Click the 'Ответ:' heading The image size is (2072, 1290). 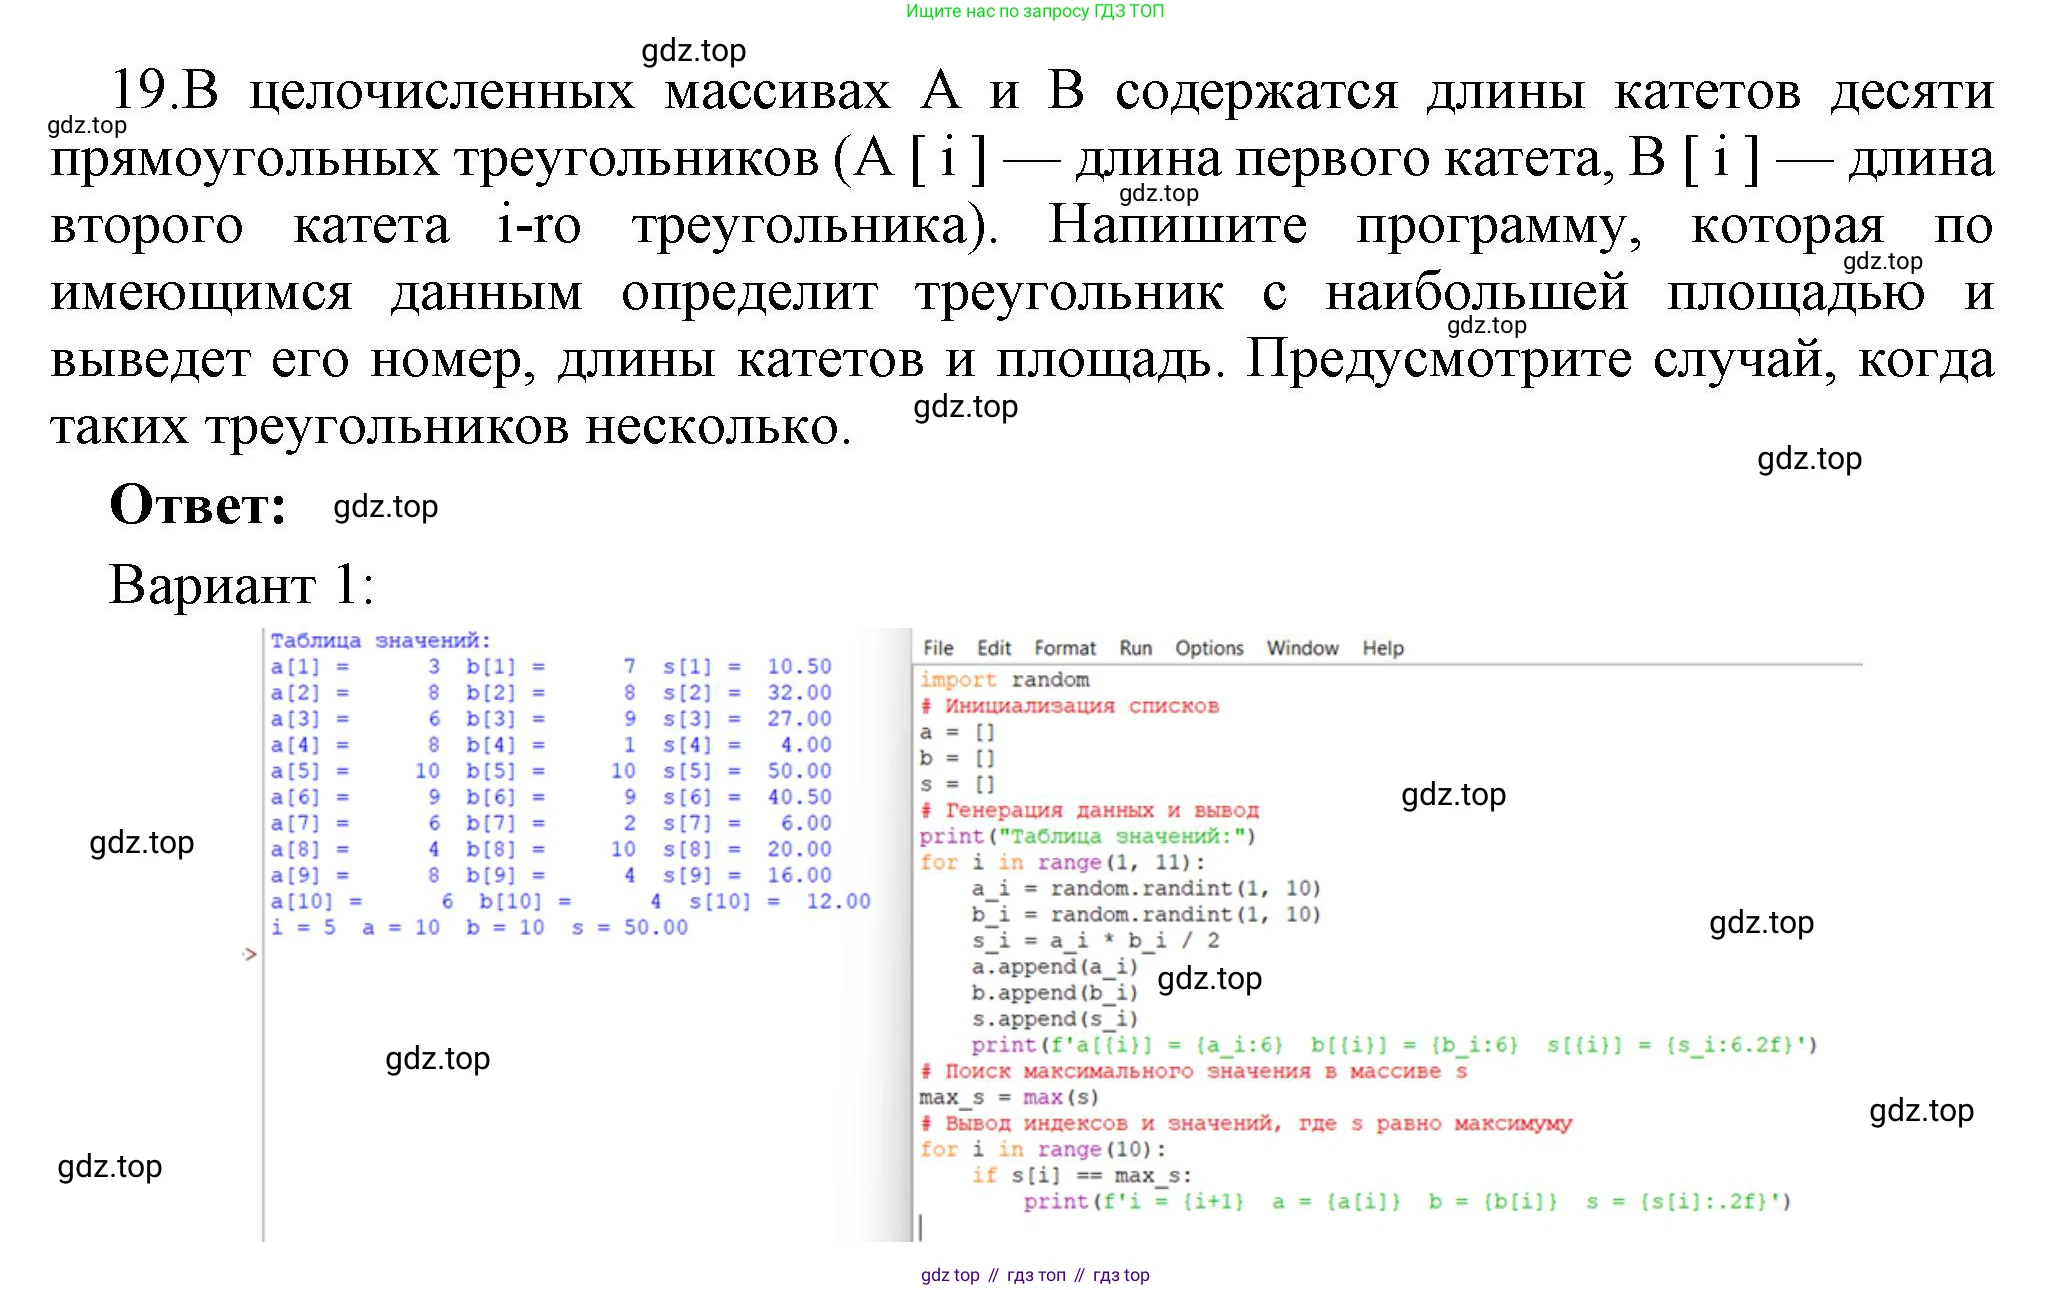point(198,504)
